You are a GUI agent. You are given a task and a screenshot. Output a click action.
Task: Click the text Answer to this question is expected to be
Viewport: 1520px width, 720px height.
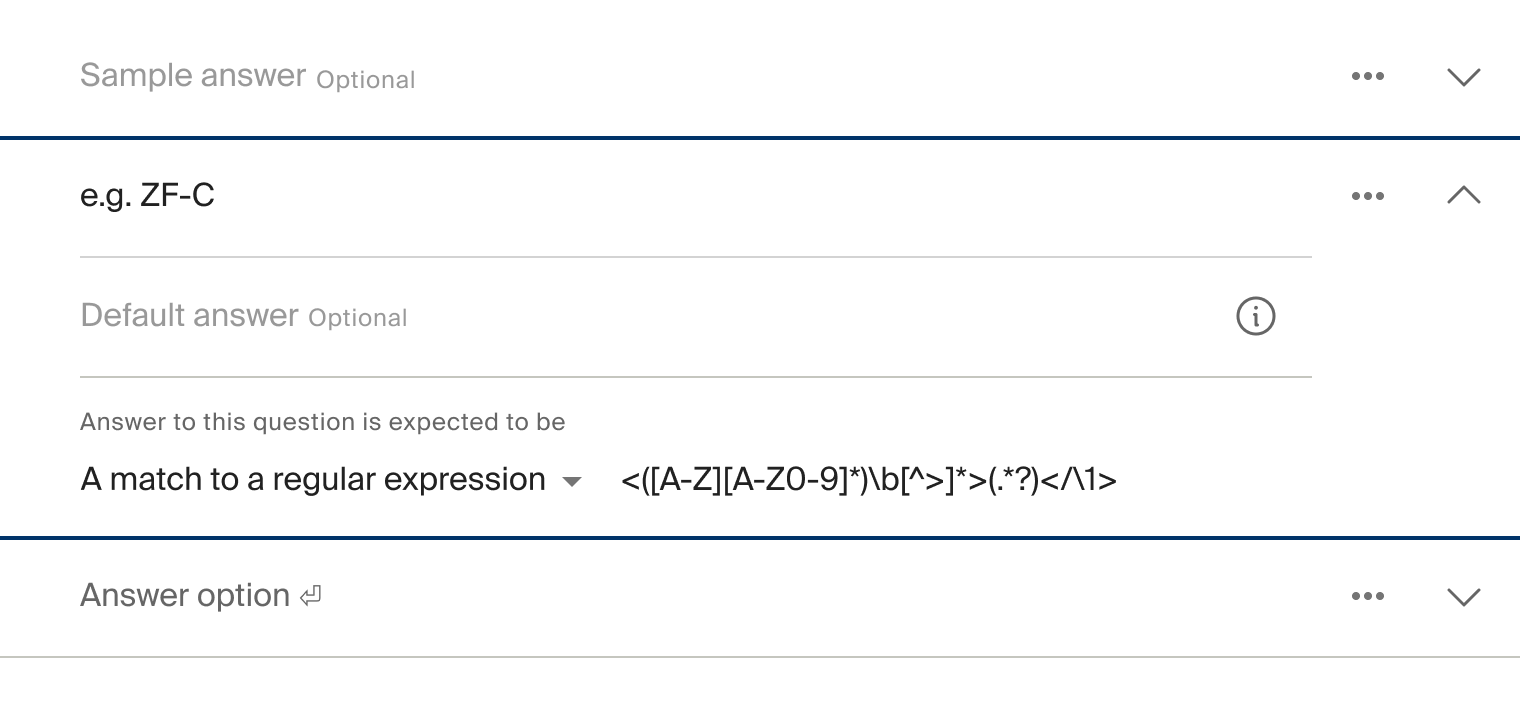pyautogui.click(x=323, y=422)
